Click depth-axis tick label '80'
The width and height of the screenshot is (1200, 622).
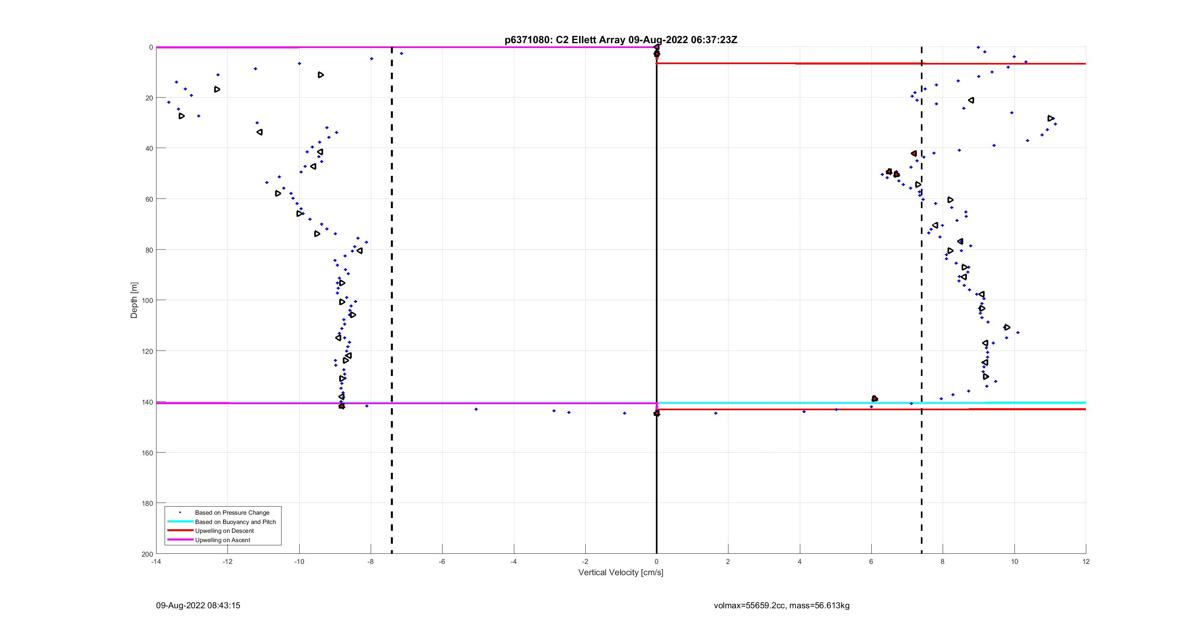[x=148, y=250]
